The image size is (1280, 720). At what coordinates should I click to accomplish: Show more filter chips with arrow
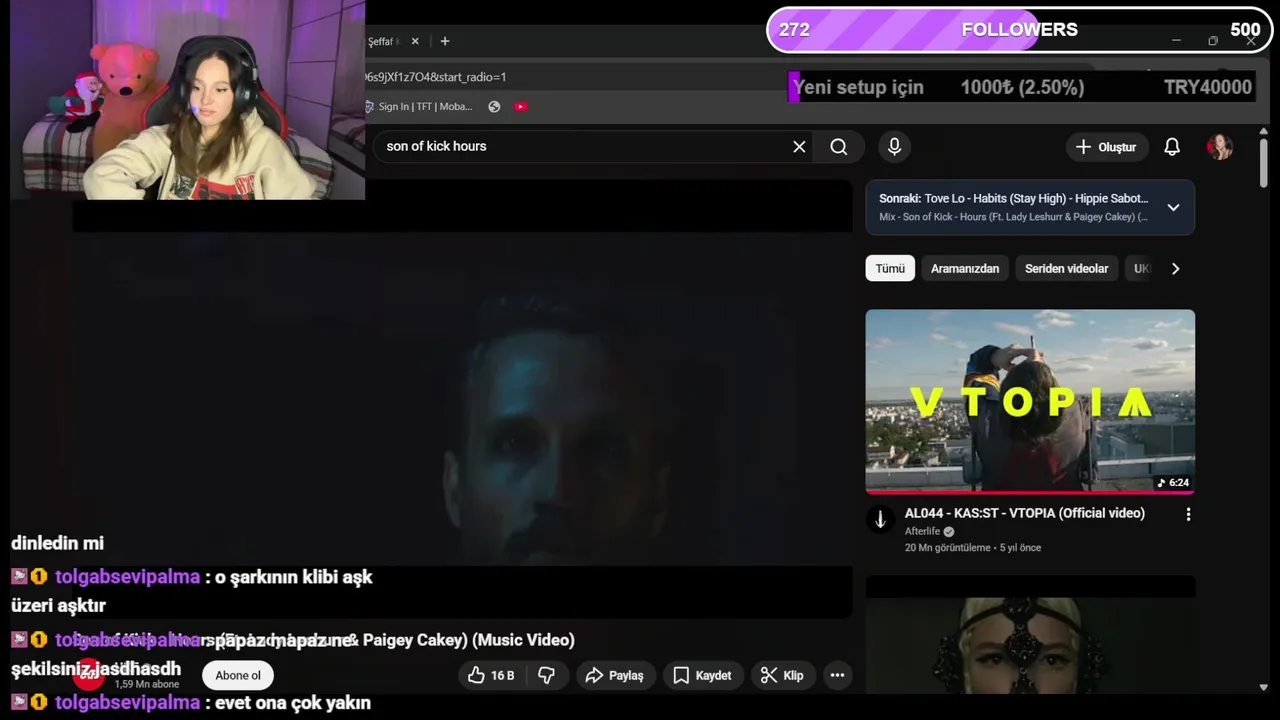tap(1175, 268)
